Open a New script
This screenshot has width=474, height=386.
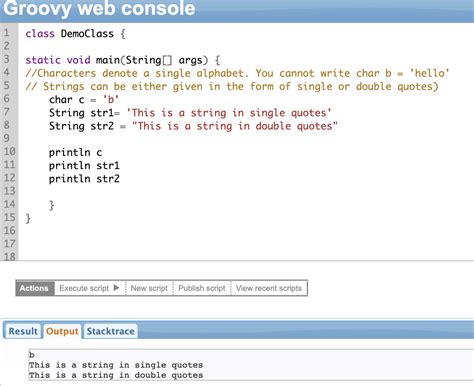pyautogui.click(x=149, y=288)
